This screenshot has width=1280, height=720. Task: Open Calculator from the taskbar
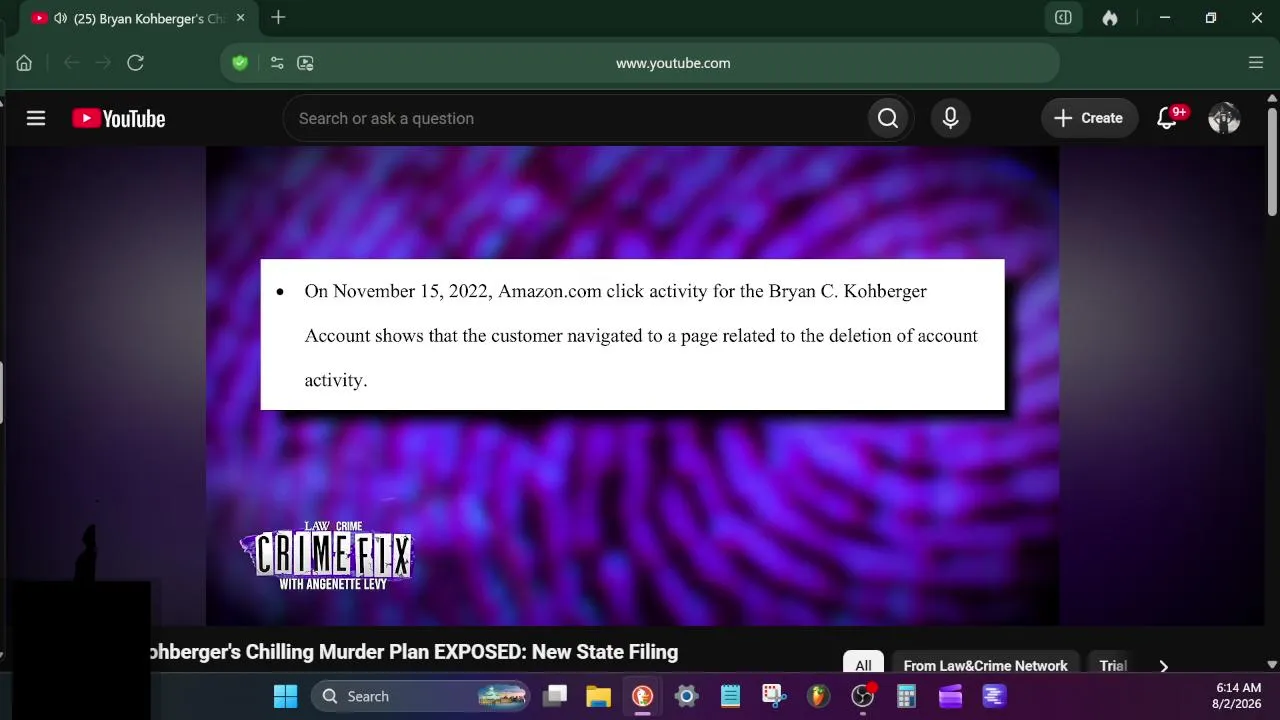(906, 696)
